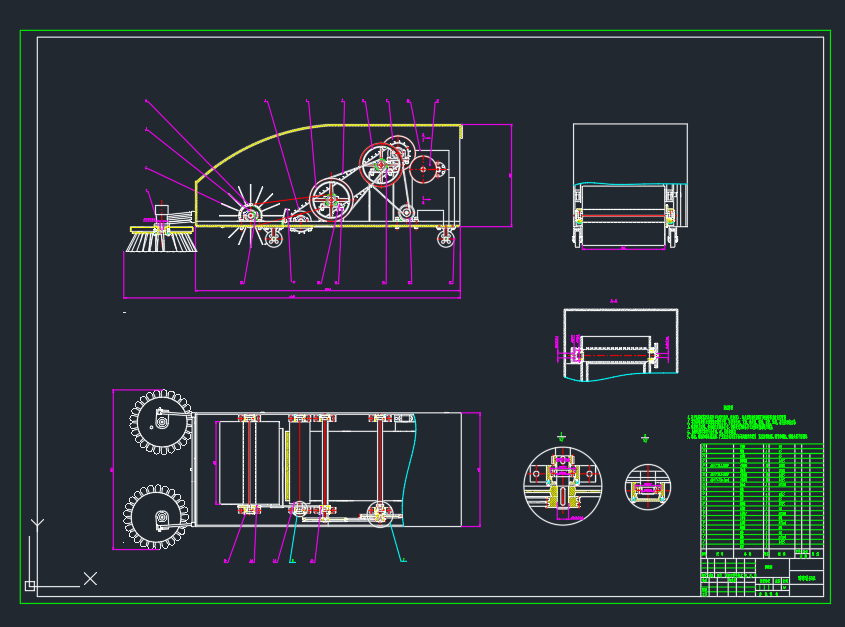Image resolution: width=845 pixels, height=627 pixels.
Task: Select the rear caster wheel in side view
Action: point(446,238)
